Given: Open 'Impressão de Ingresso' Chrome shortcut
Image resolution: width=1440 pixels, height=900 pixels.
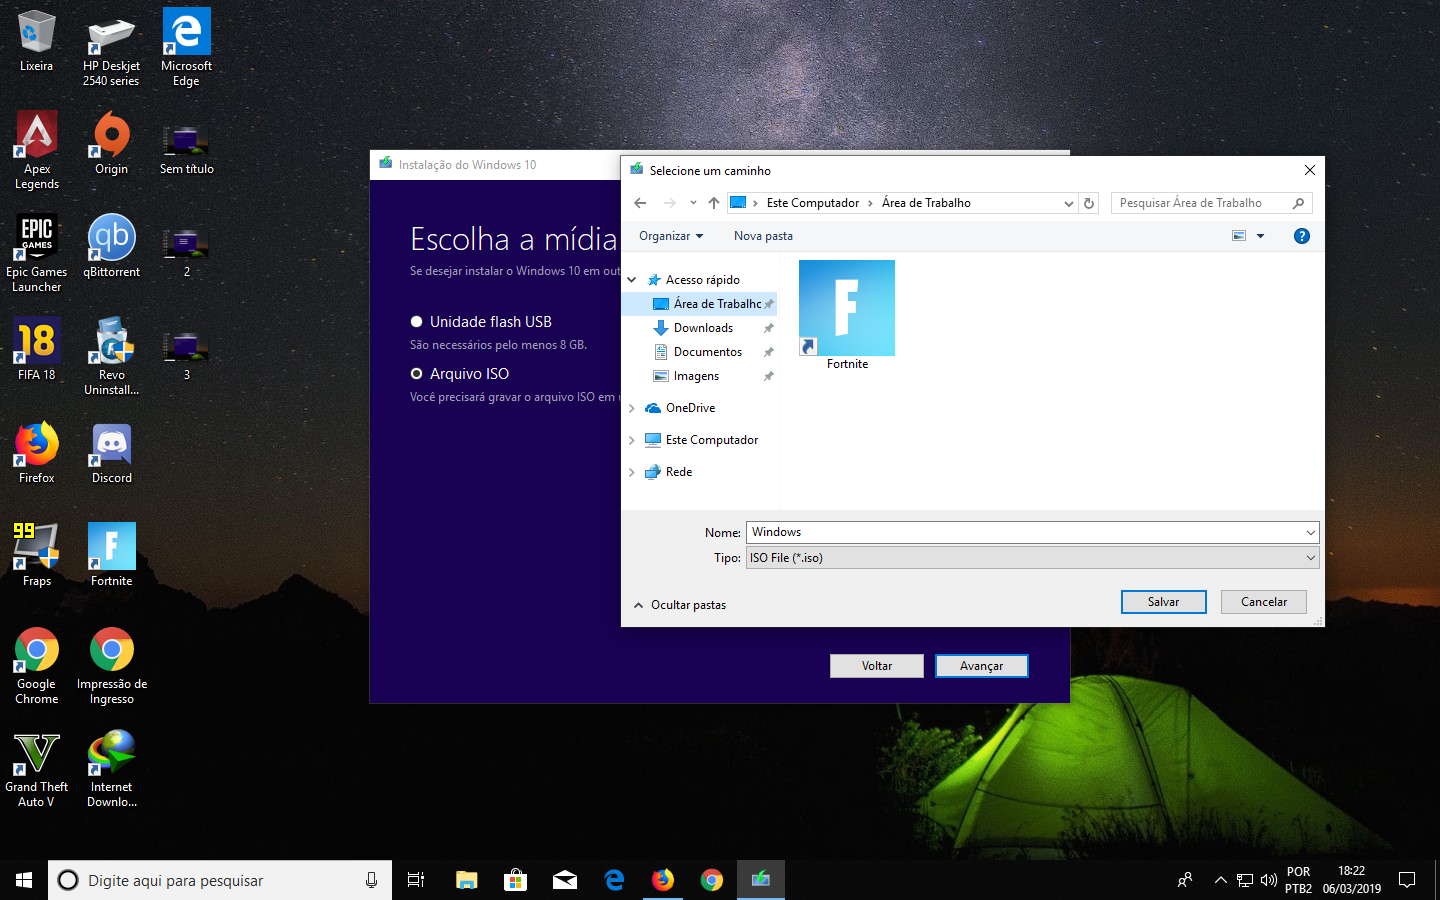Looking at the screenshot, I should [111, 665].
